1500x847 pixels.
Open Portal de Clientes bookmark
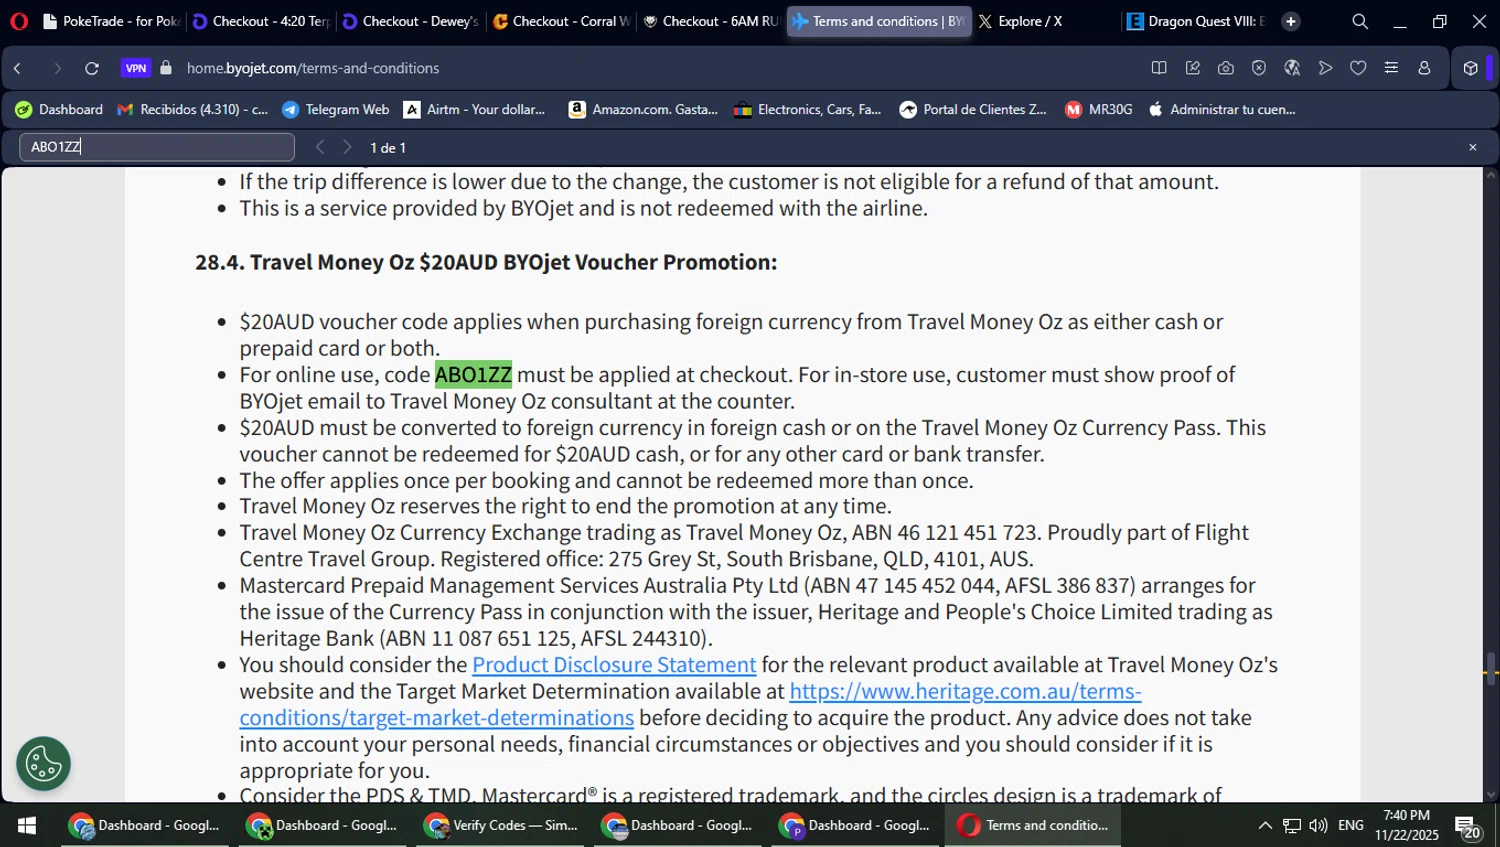pyautogui.click(x=973, y=109)
